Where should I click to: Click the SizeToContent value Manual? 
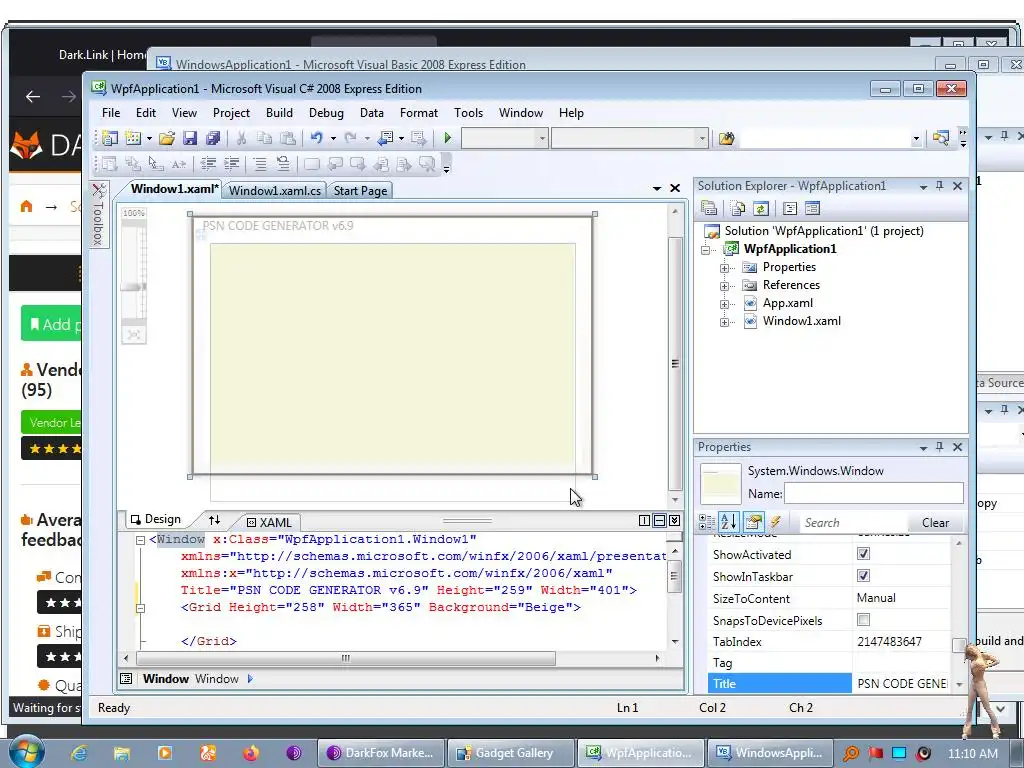pos(876,598)
